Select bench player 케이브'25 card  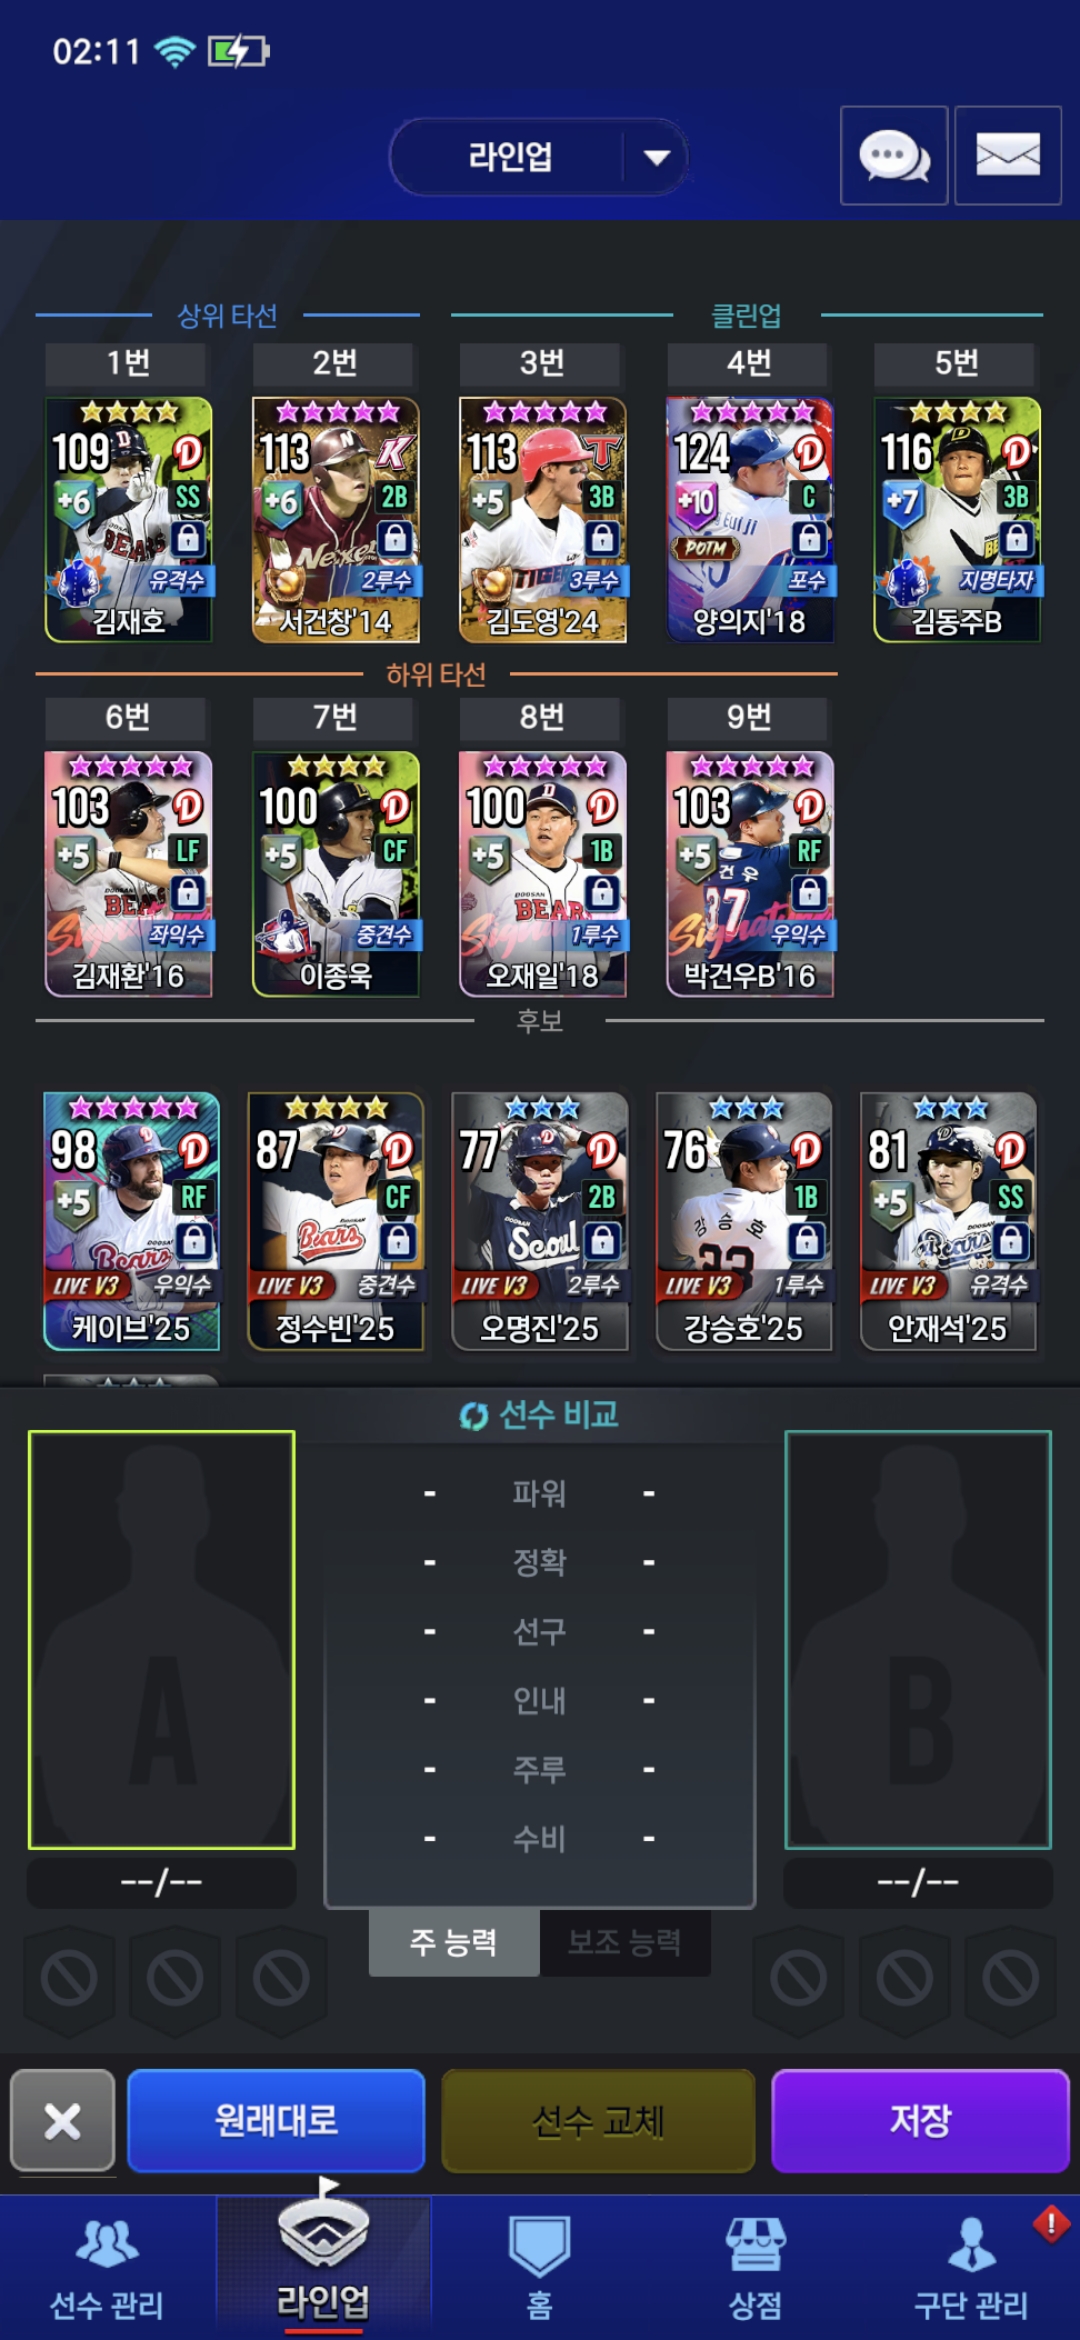pyautogui.click(x=131, y=1221)
